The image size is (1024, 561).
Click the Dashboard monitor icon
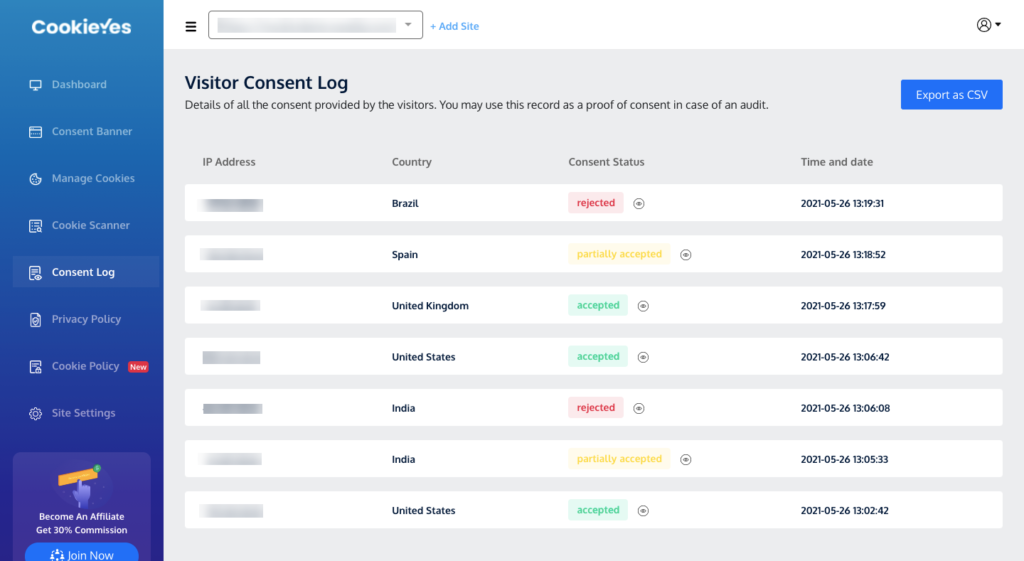35,85
